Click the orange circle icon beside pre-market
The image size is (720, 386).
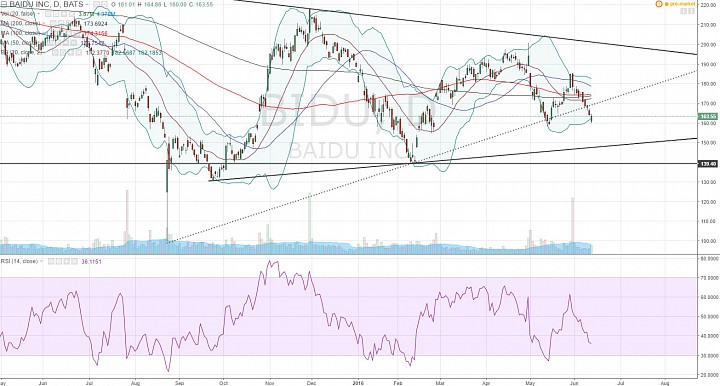[659, 4]
